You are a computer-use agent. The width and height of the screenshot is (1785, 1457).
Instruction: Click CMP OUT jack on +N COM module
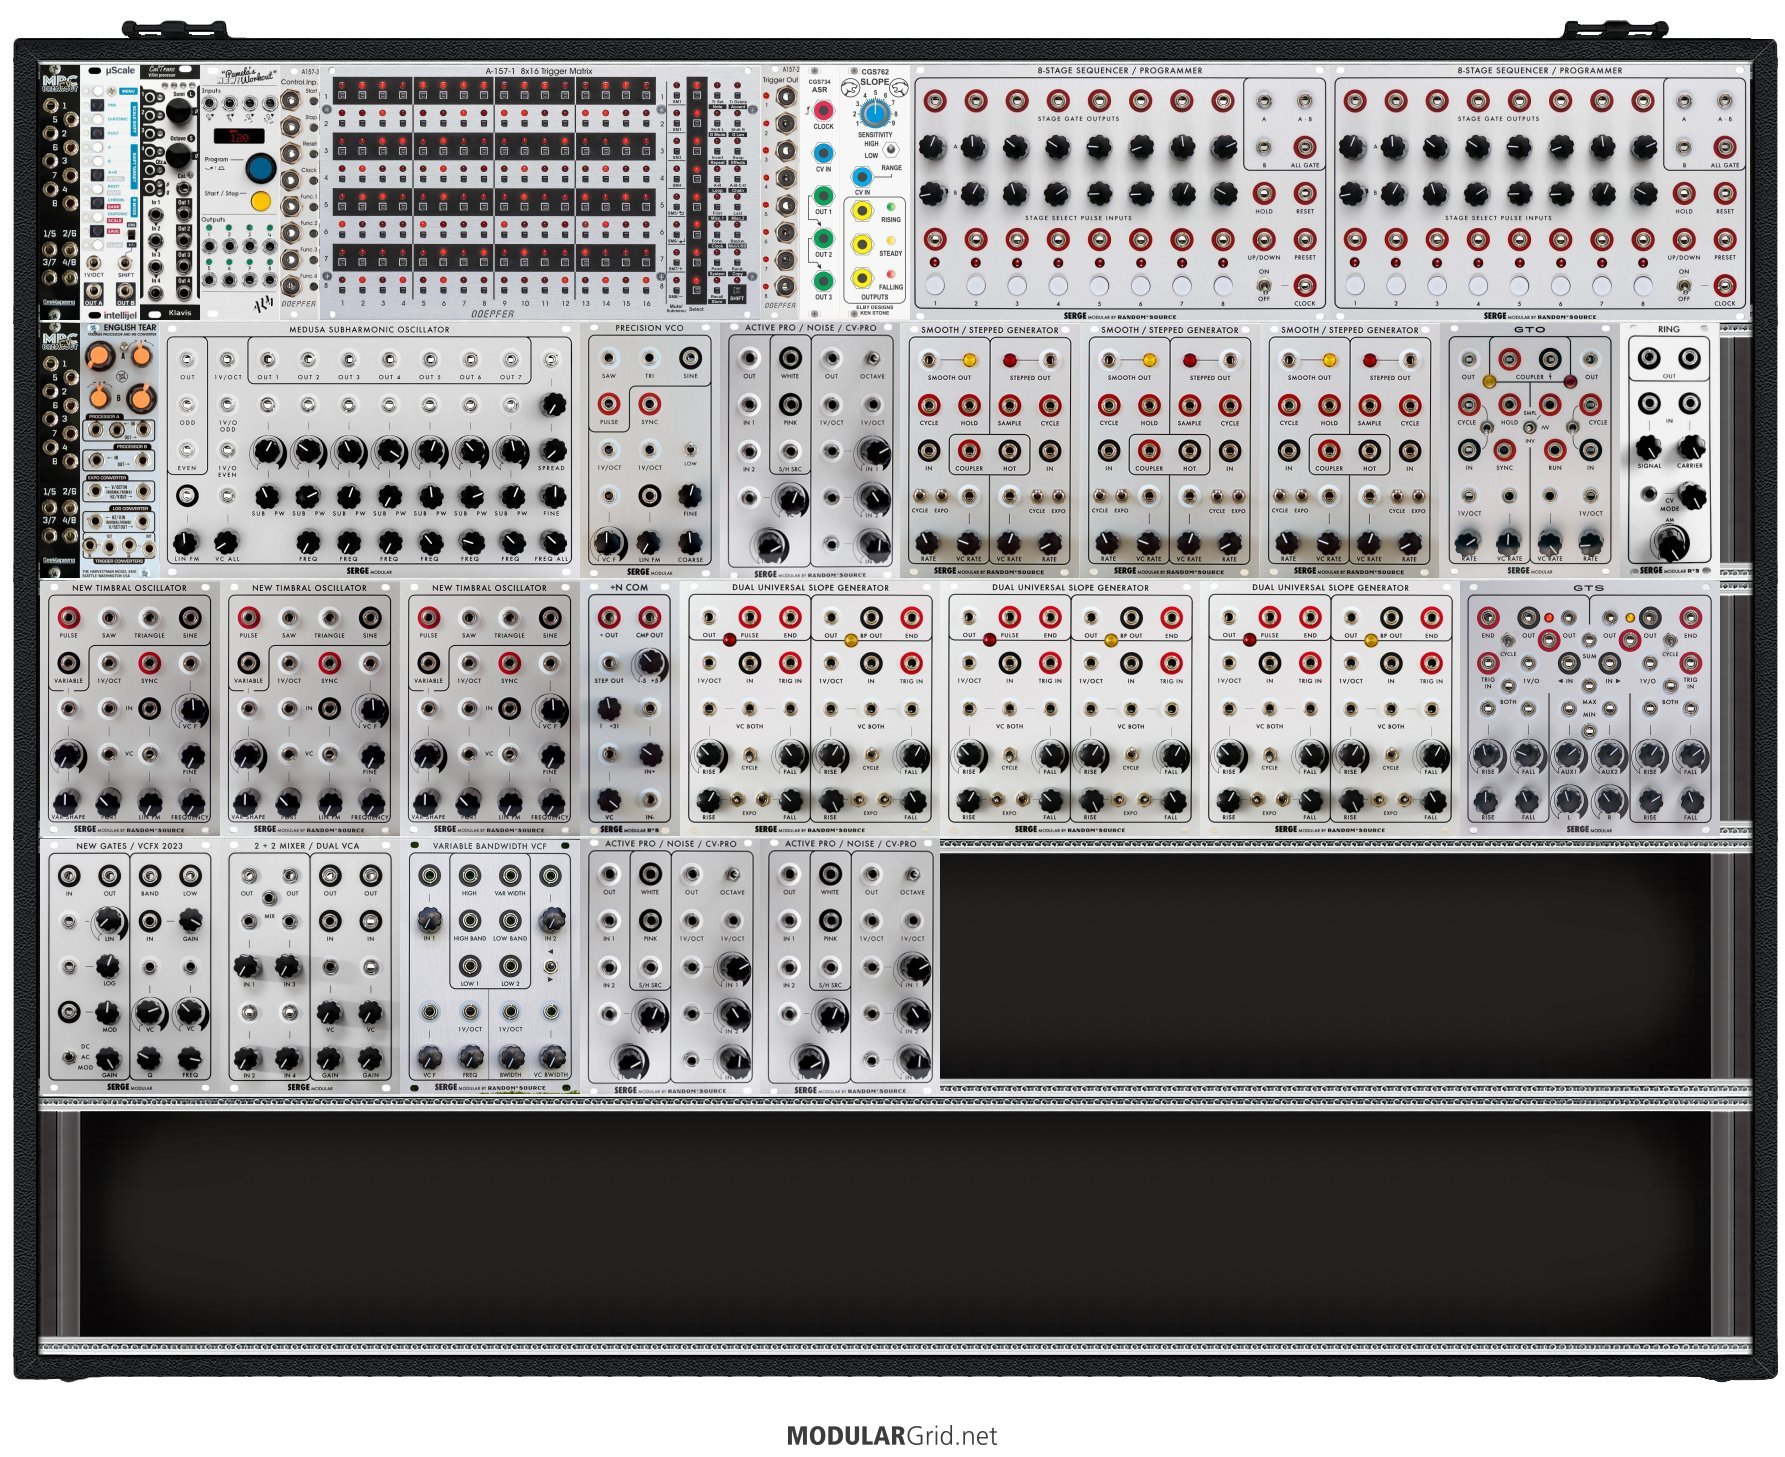(649, 617)
